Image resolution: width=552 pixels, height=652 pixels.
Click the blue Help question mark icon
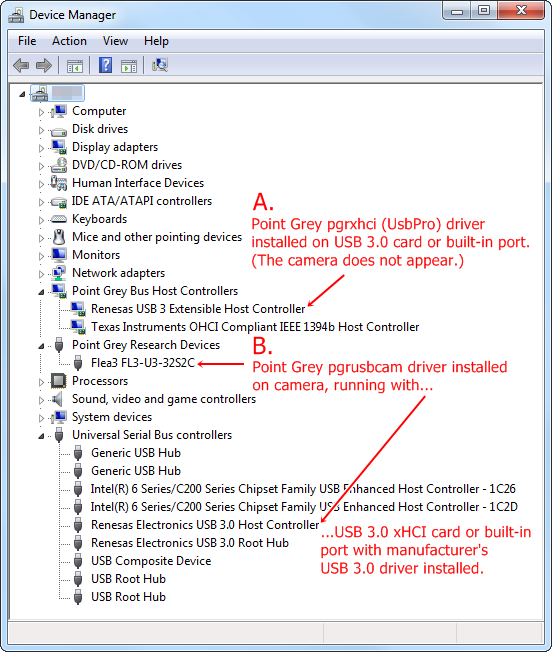(106, 66)
